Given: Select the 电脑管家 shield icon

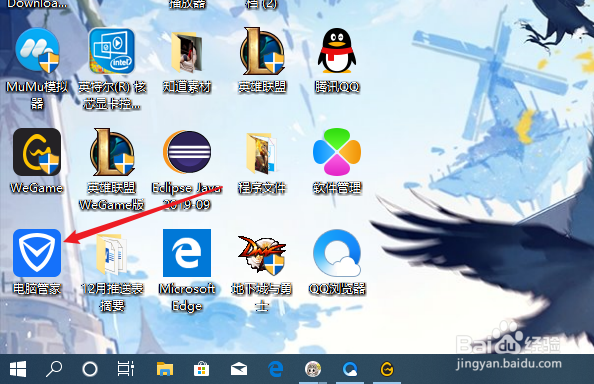Looking at the screenshot, I should pyautogui.click(x=37, y=253).
